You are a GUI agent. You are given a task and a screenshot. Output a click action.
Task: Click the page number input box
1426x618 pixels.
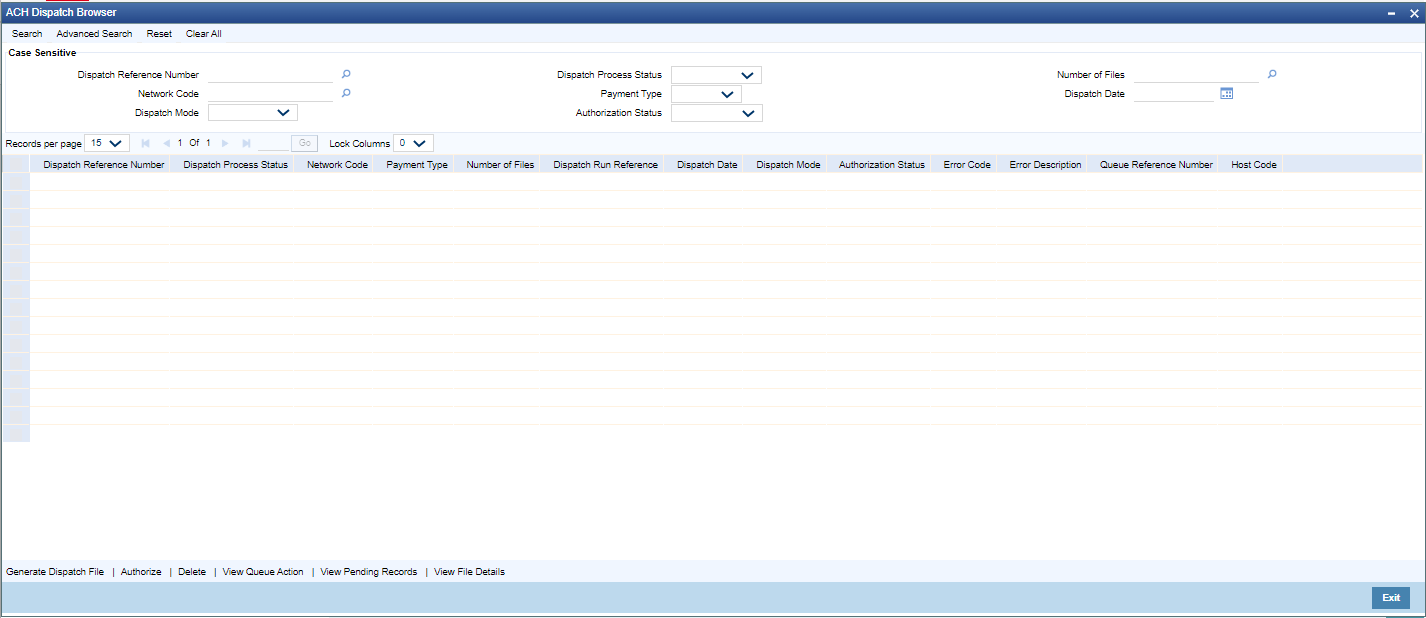(272, 143)
